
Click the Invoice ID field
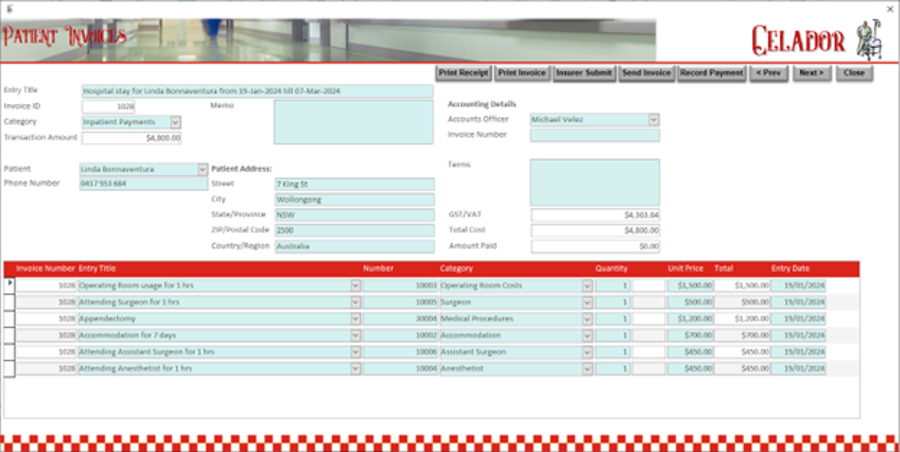[x=108, y=107]
